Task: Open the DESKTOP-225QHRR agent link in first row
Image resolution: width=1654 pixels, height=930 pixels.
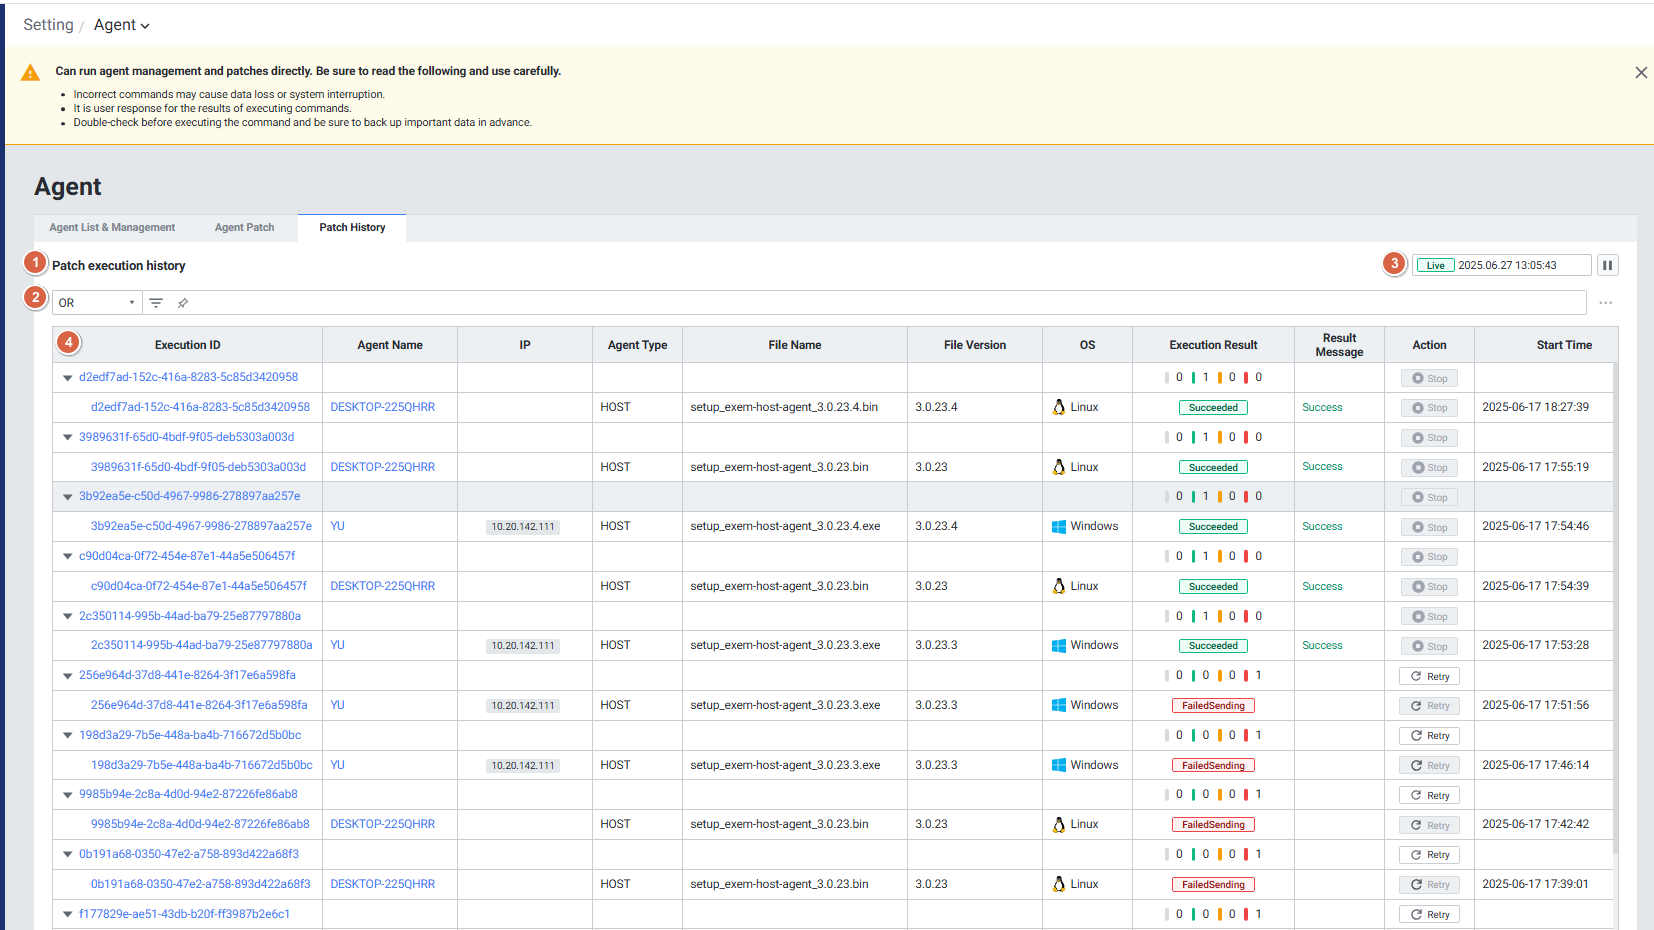Action: coord(382,407)
